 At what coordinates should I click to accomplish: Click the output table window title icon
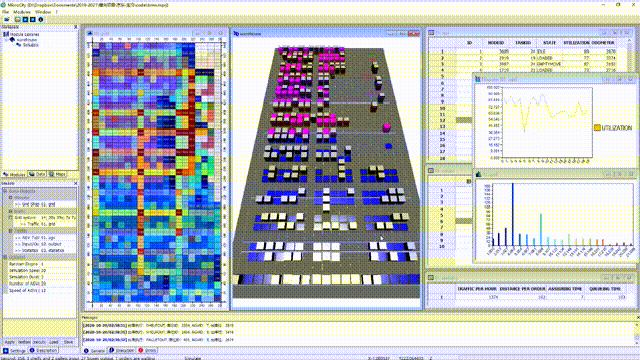pos(431,170)
